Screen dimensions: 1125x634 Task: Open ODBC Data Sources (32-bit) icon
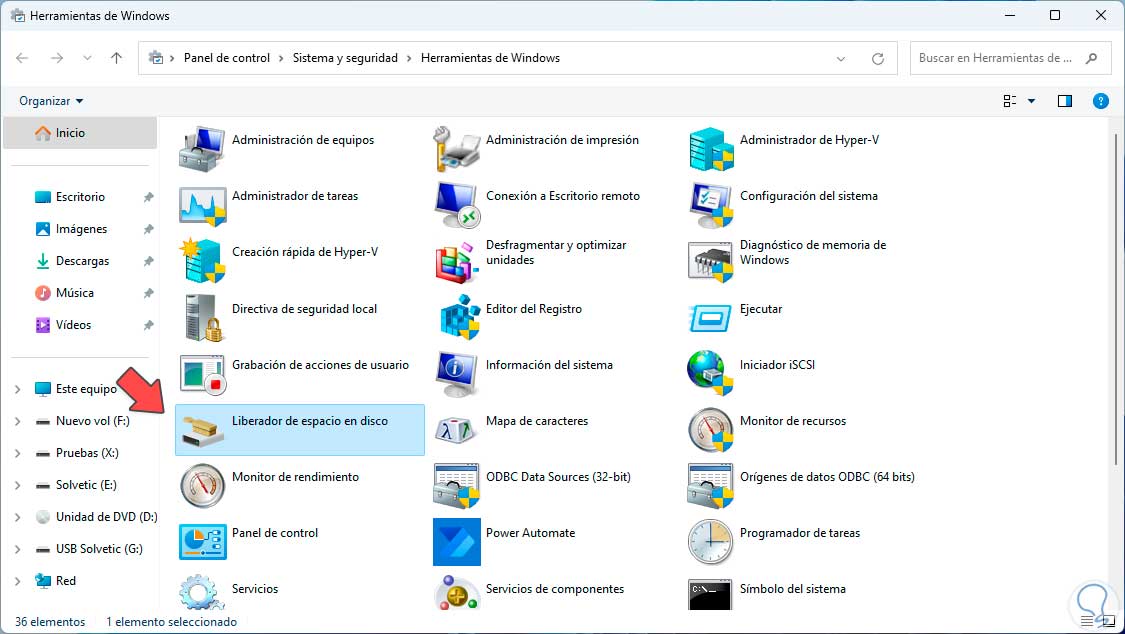click(x=456, y=485)
